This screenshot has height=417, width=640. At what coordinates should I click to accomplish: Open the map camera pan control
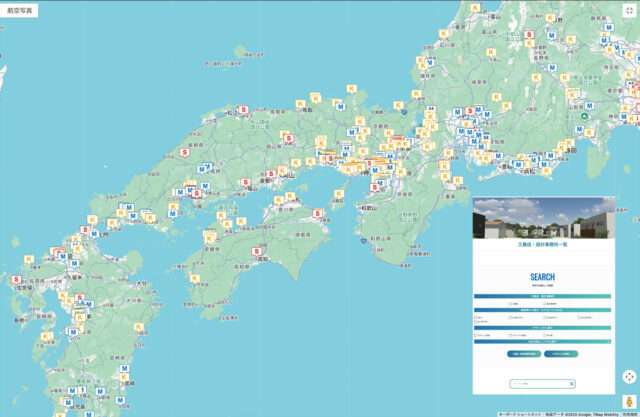628,377
